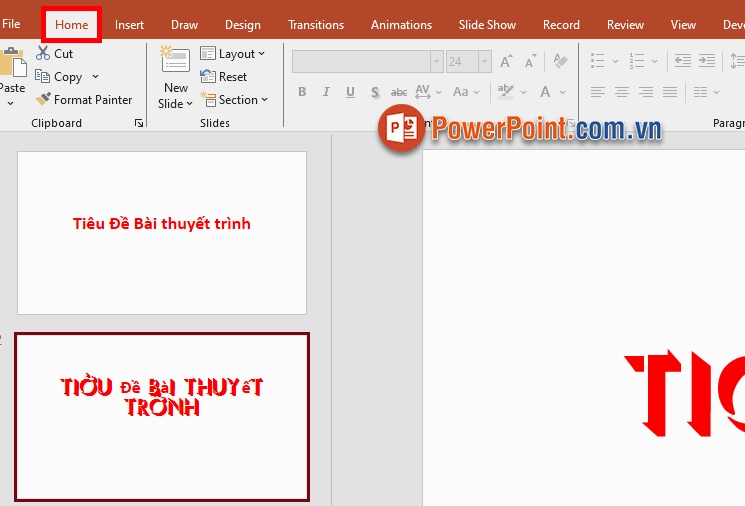Activate the Format Painter brush
The width and height of the screenshot is (745, 506).
coord(43,99)
